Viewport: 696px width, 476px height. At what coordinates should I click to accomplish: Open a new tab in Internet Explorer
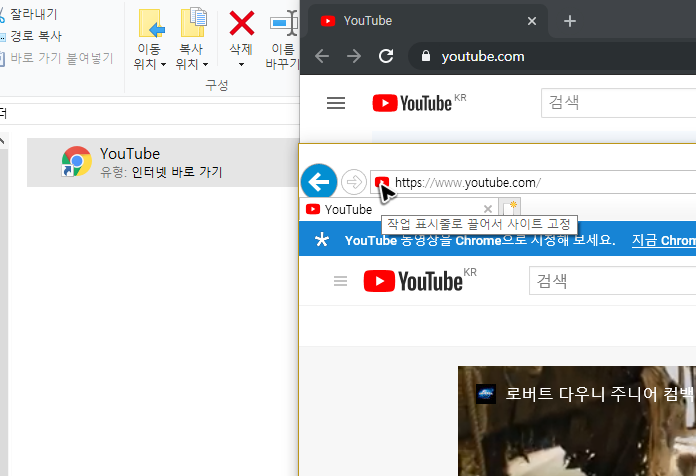click(x=509, y=208)
